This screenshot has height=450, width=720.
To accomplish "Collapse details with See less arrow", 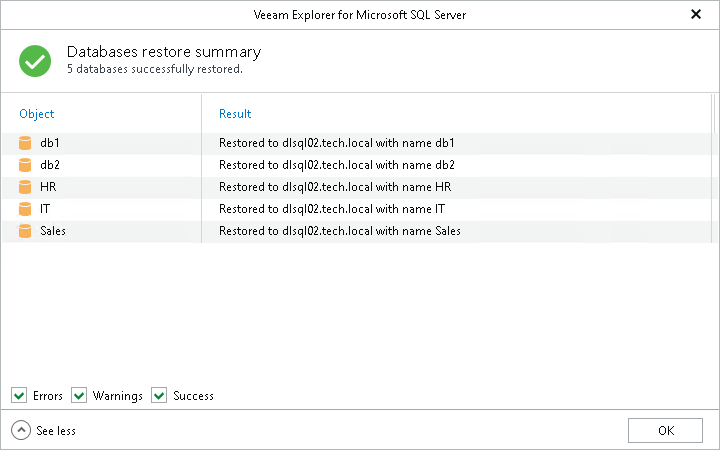I will point(21,430).
